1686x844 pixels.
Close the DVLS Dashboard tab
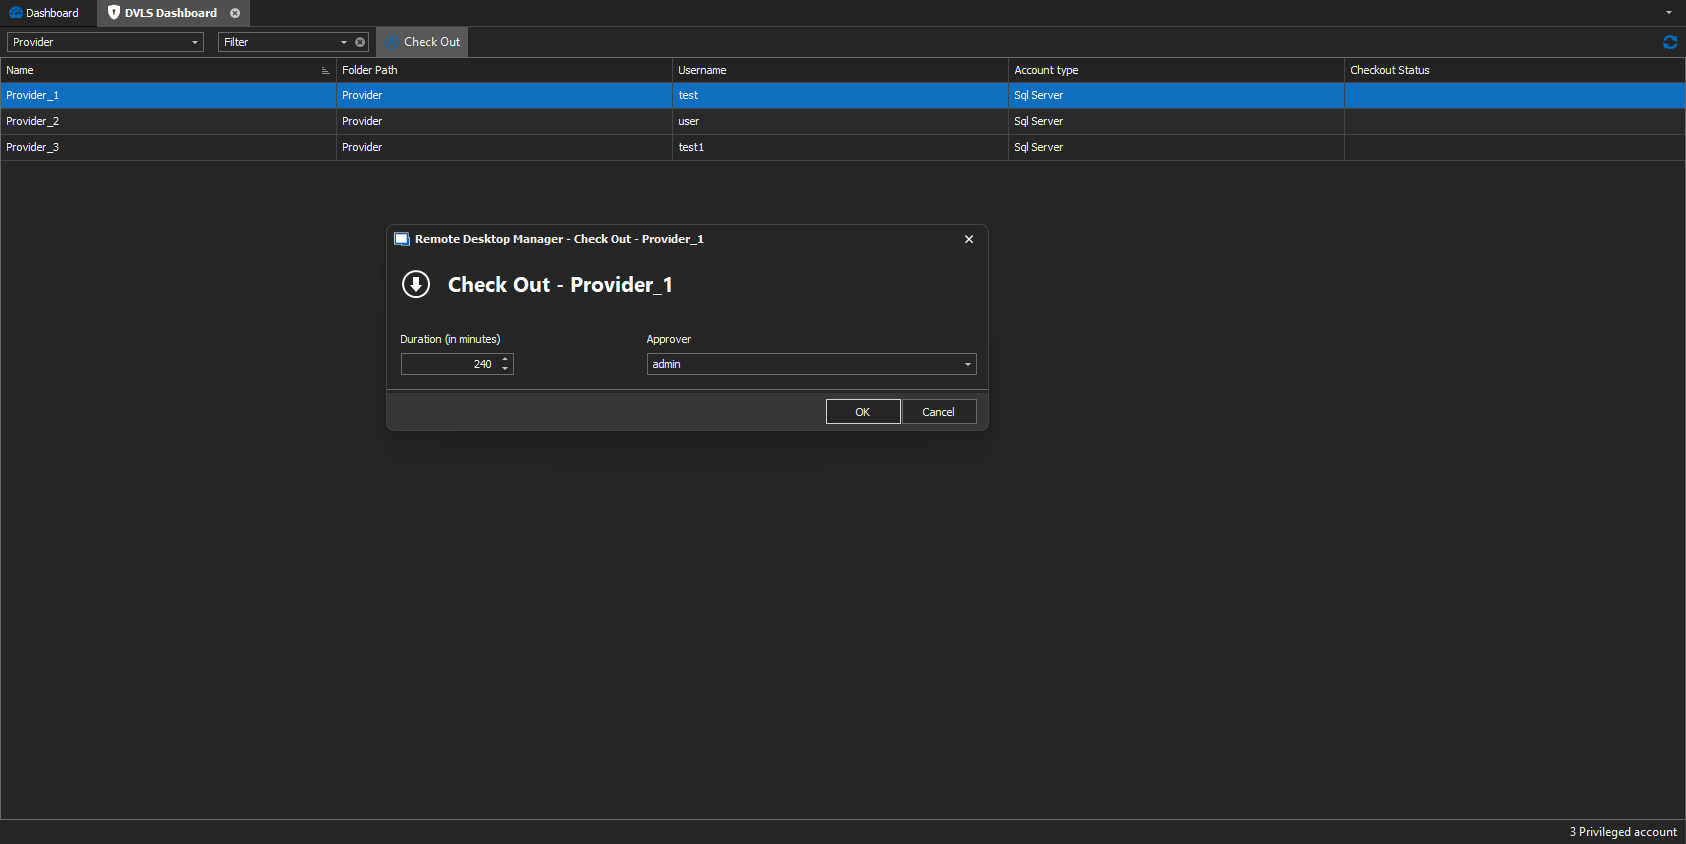[x=235, y=13]
